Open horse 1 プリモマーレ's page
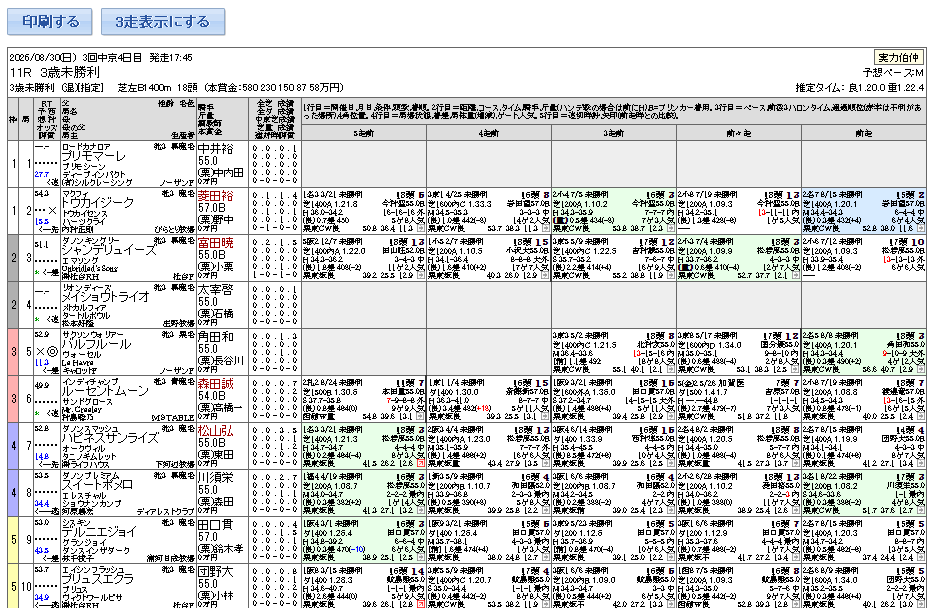 [x=93, y=156]
